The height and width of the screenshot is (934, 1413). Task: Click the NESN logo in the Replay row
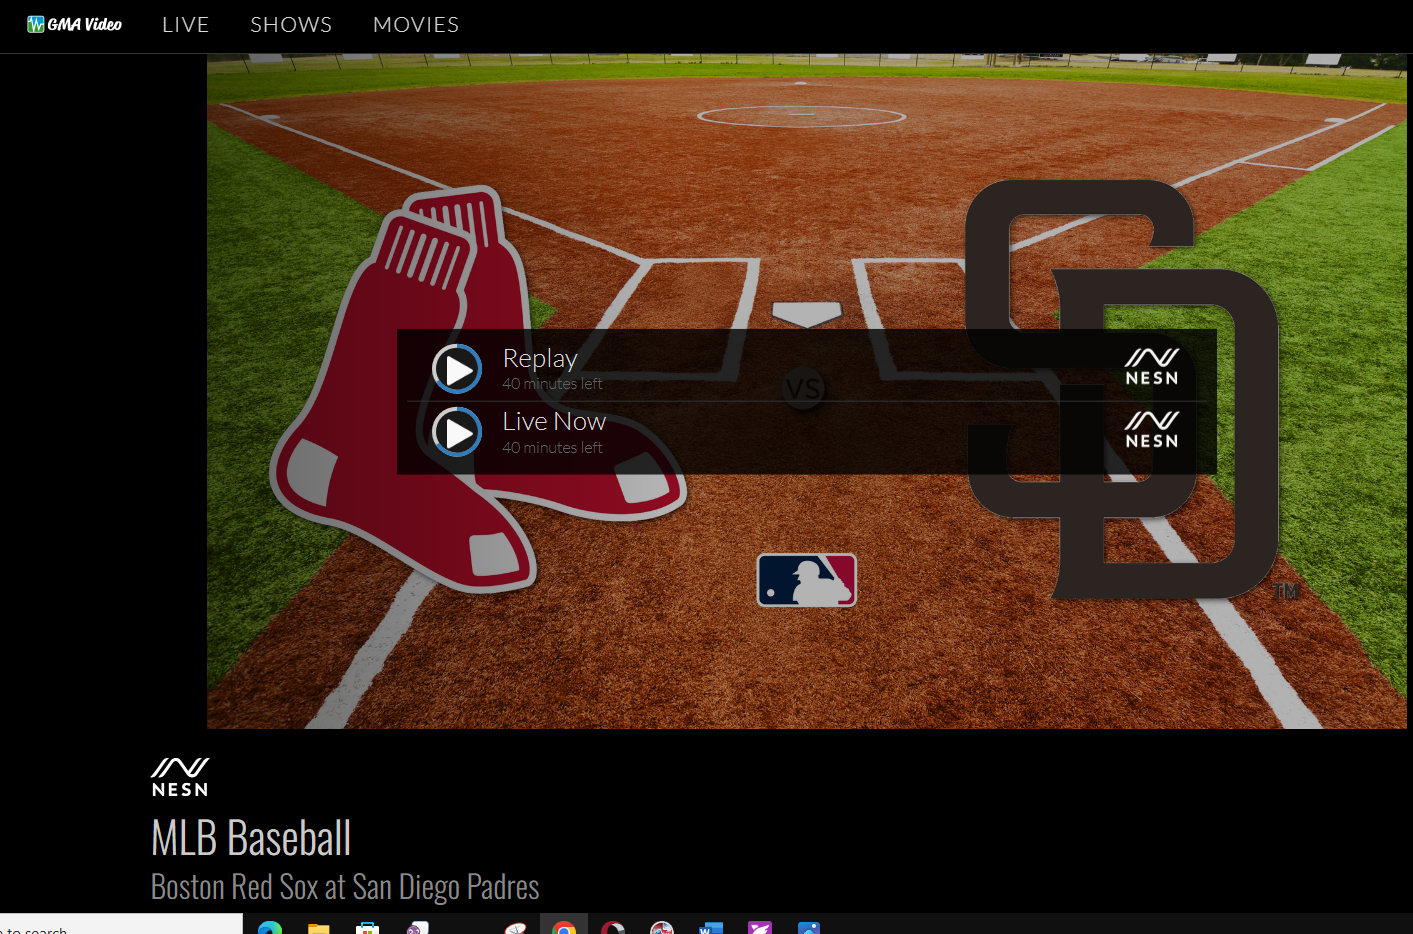1152,367
